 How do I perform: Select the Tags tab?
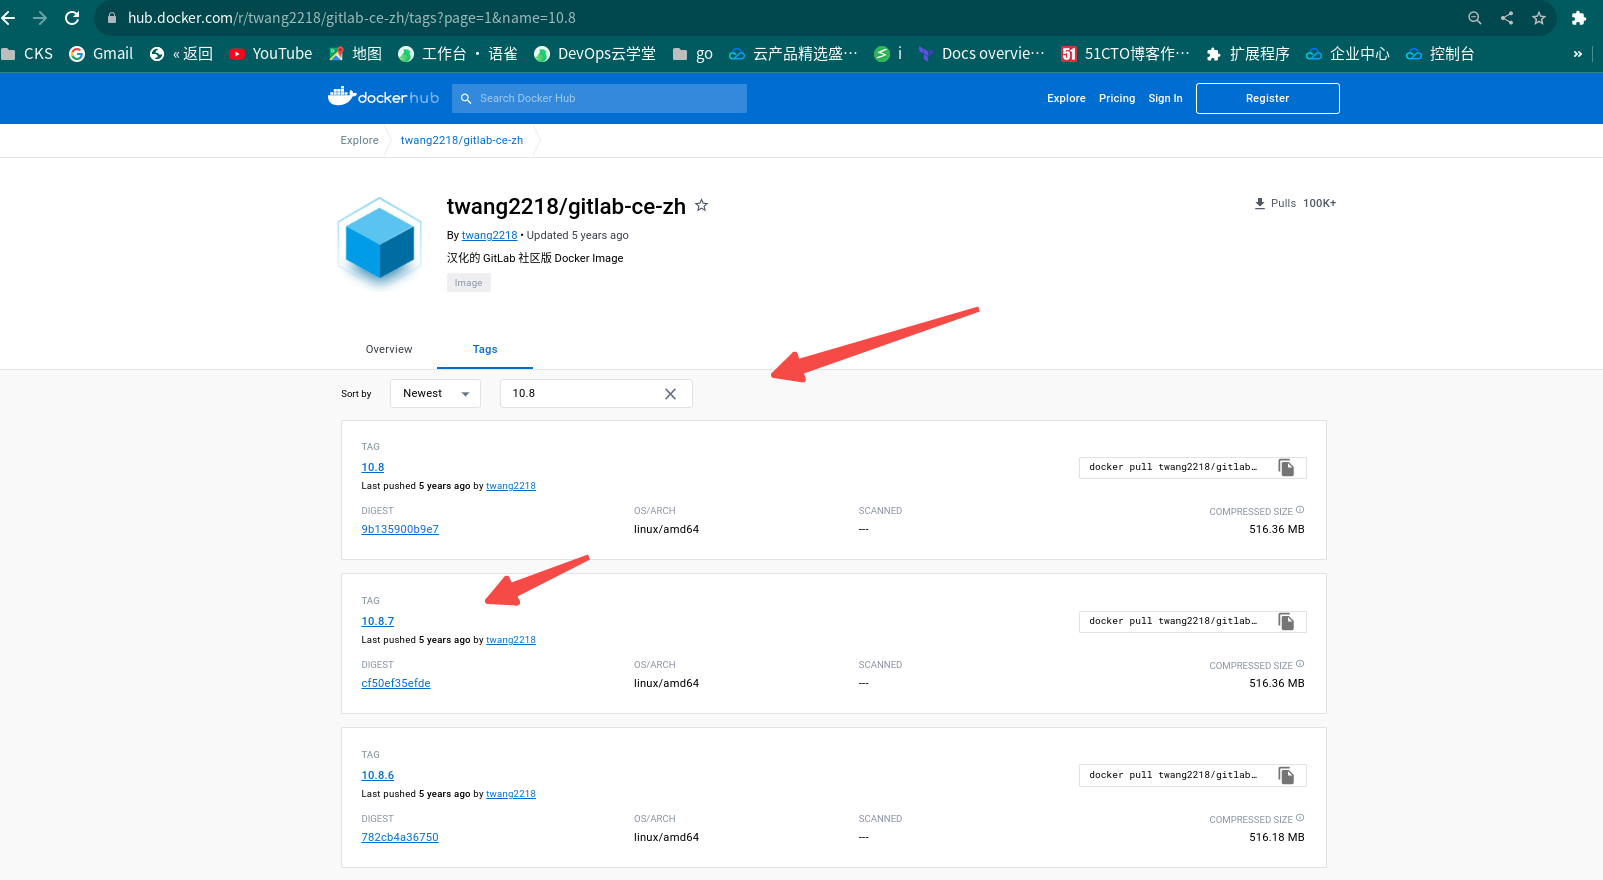pos(485,349)
